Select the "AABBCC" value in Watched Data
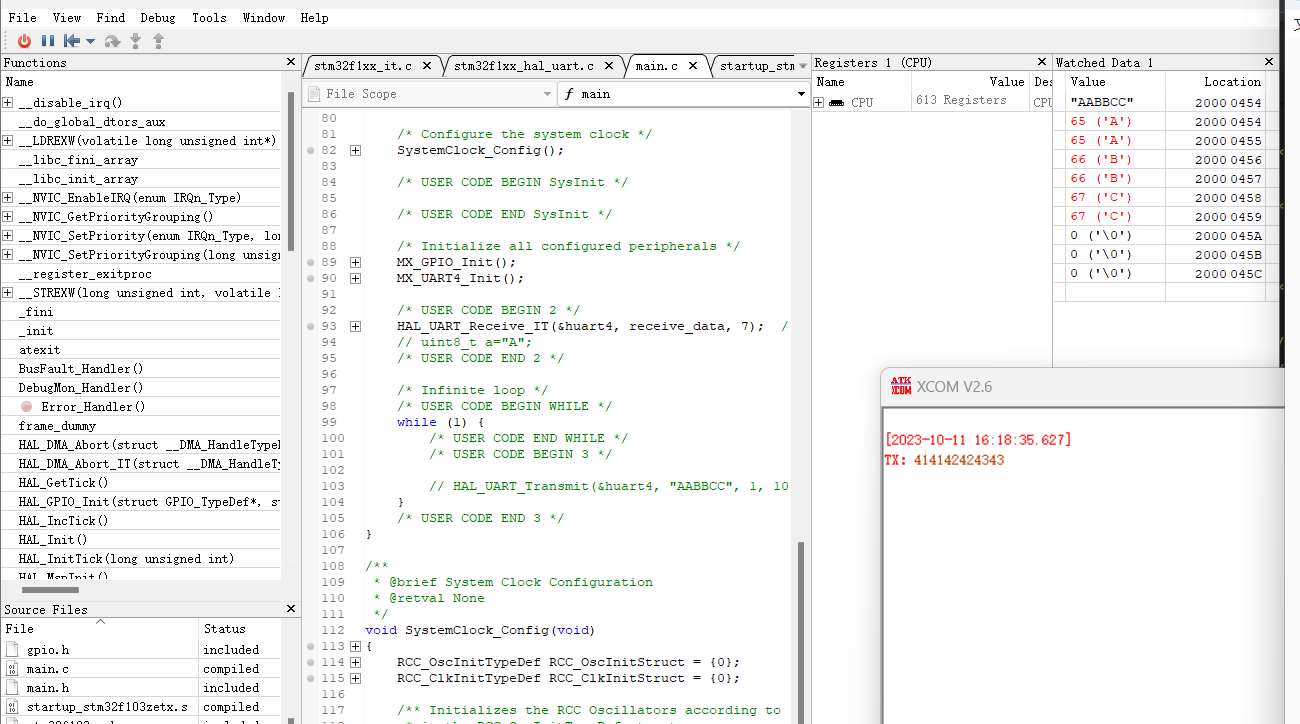The height and width of the screenshot is (724, 1300). tap(1102, 103)
